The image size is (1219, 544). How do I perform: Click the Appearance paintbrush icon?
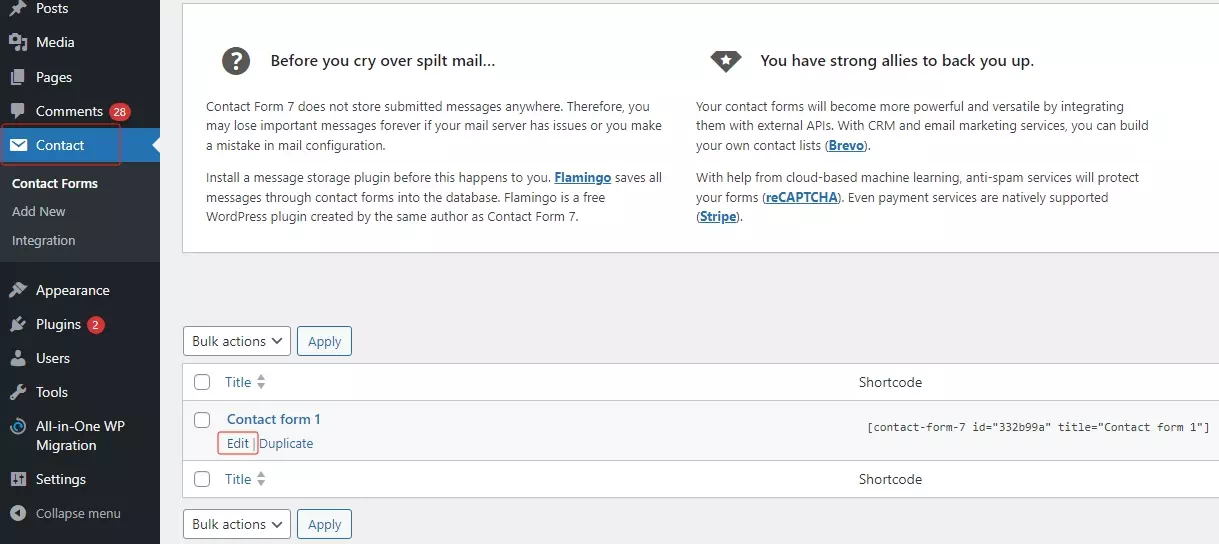coord(18,290)
